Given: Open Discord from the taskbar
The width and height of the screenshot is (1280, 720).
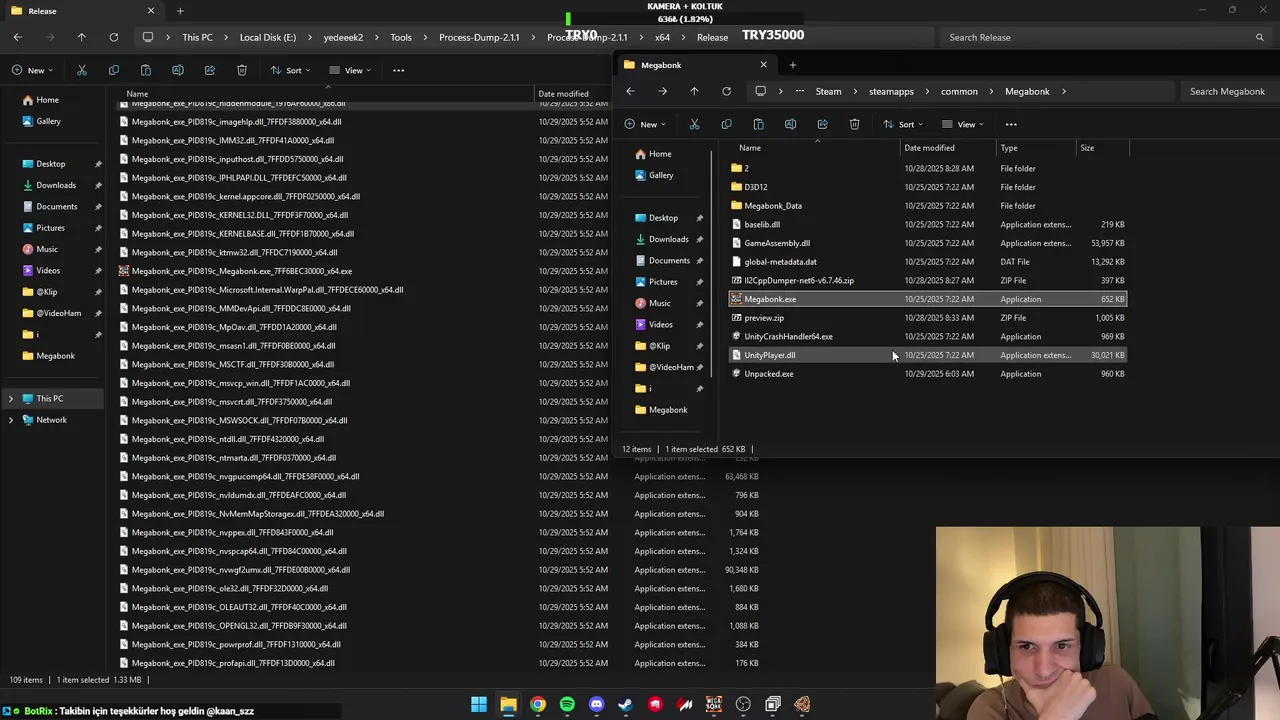Looking at the screenshot, I should click(x=597, y=704).
